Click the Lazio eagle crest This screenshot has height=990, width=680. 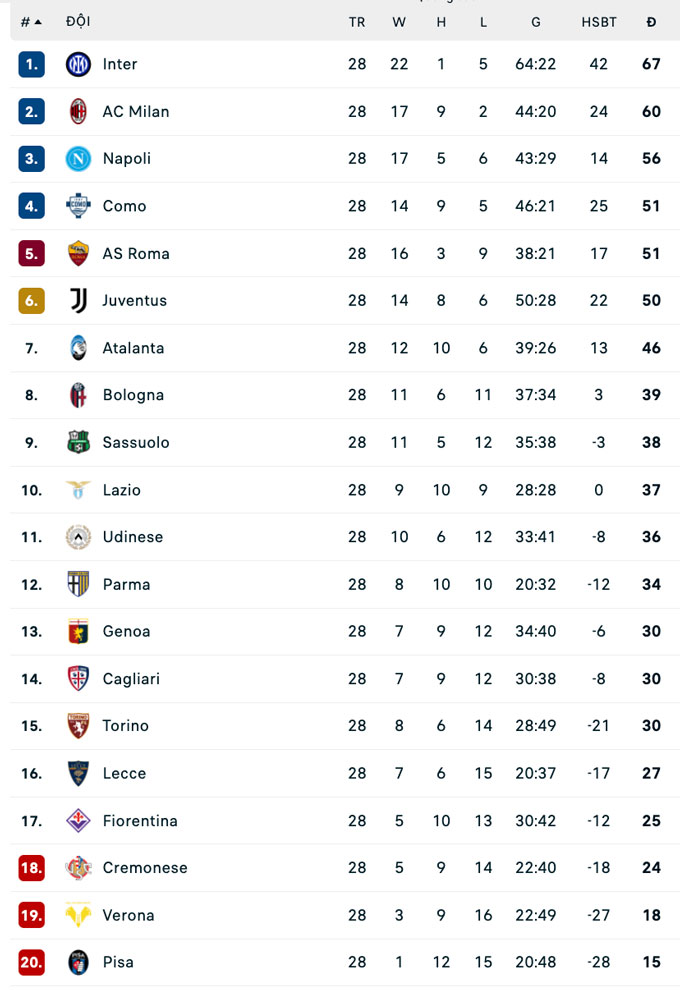coord(78,490)
